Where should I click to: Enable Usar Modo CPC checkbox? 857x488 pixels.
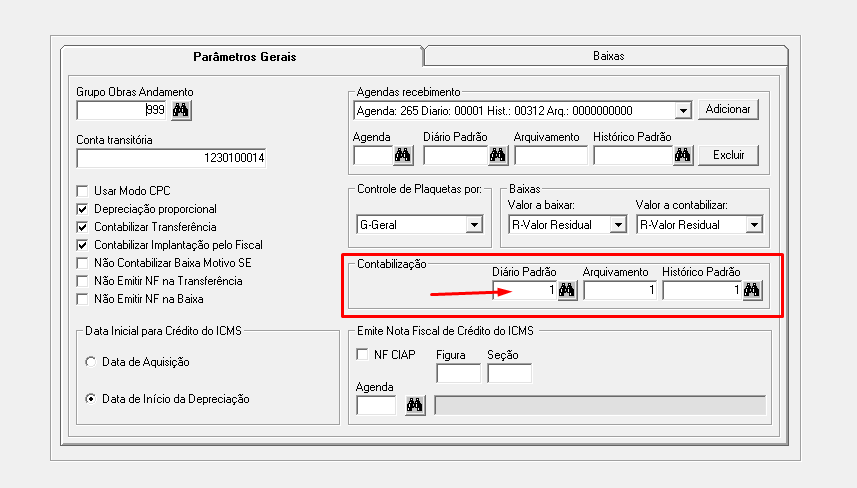[x=83, y=191]
